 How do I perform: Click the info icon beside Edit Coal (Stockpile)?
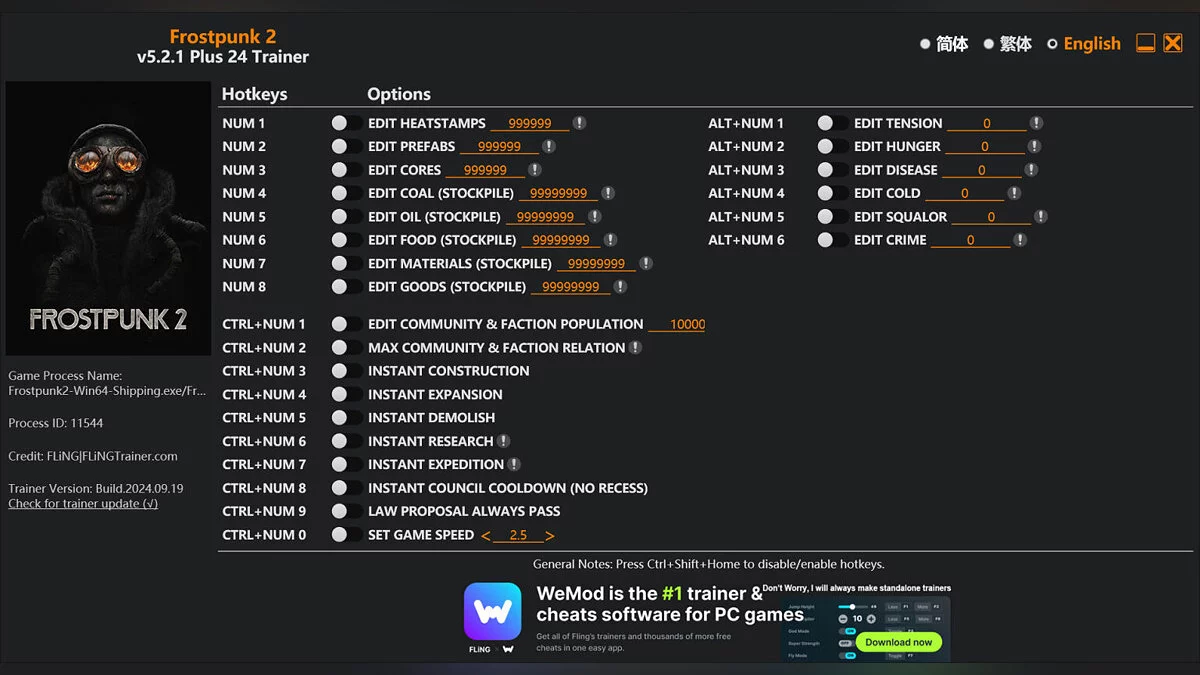607,193
